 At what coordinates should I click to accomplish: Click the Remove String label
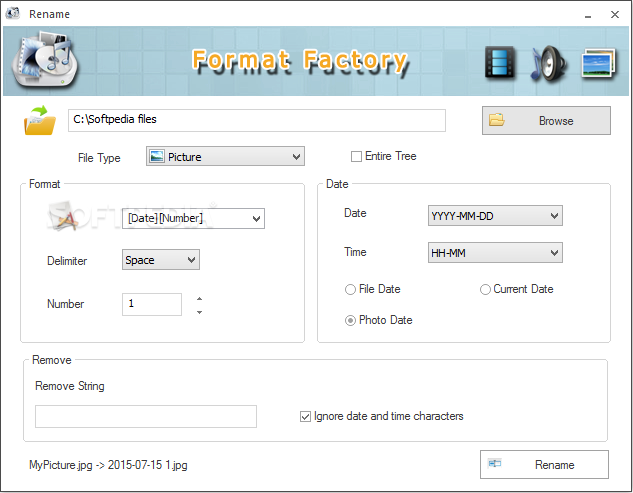tap(70, 386)
